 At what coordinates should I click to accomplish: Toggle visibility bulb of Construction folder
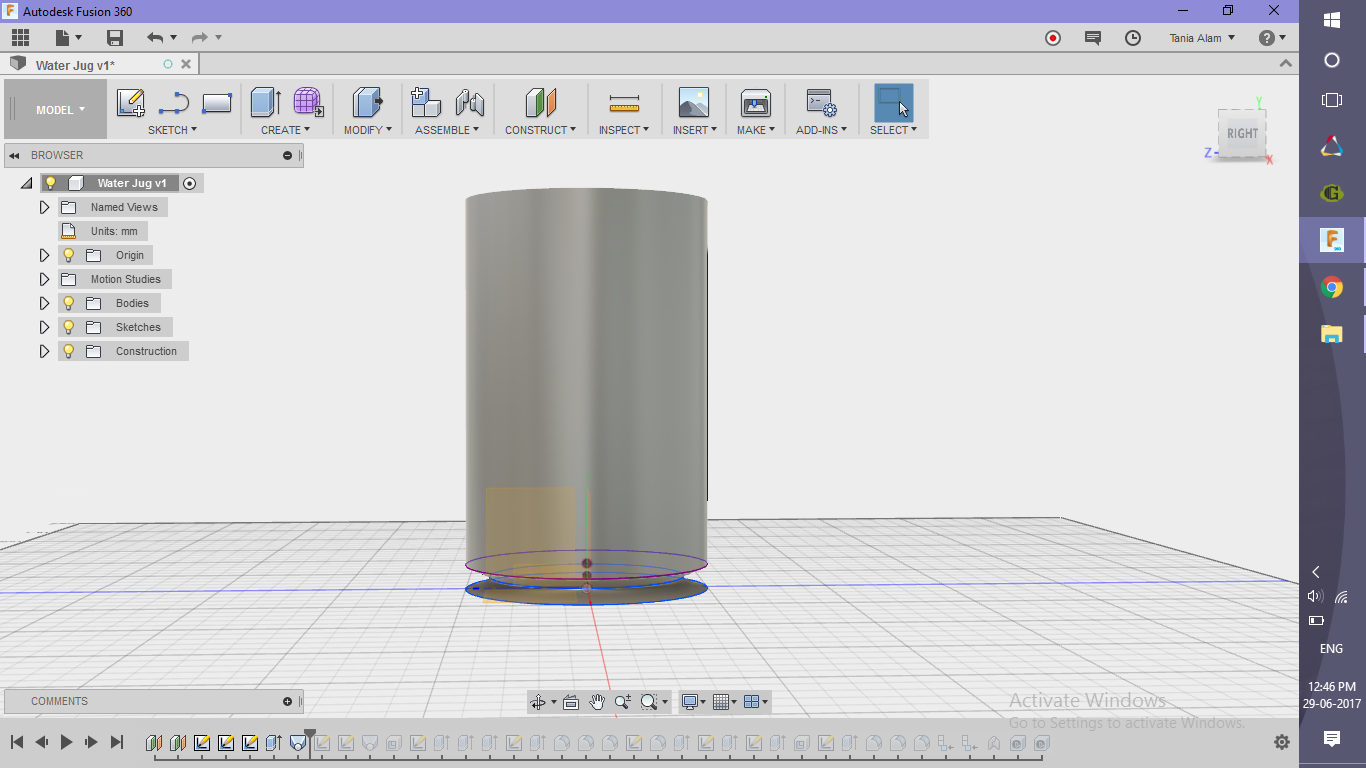[x=69, y=351]
